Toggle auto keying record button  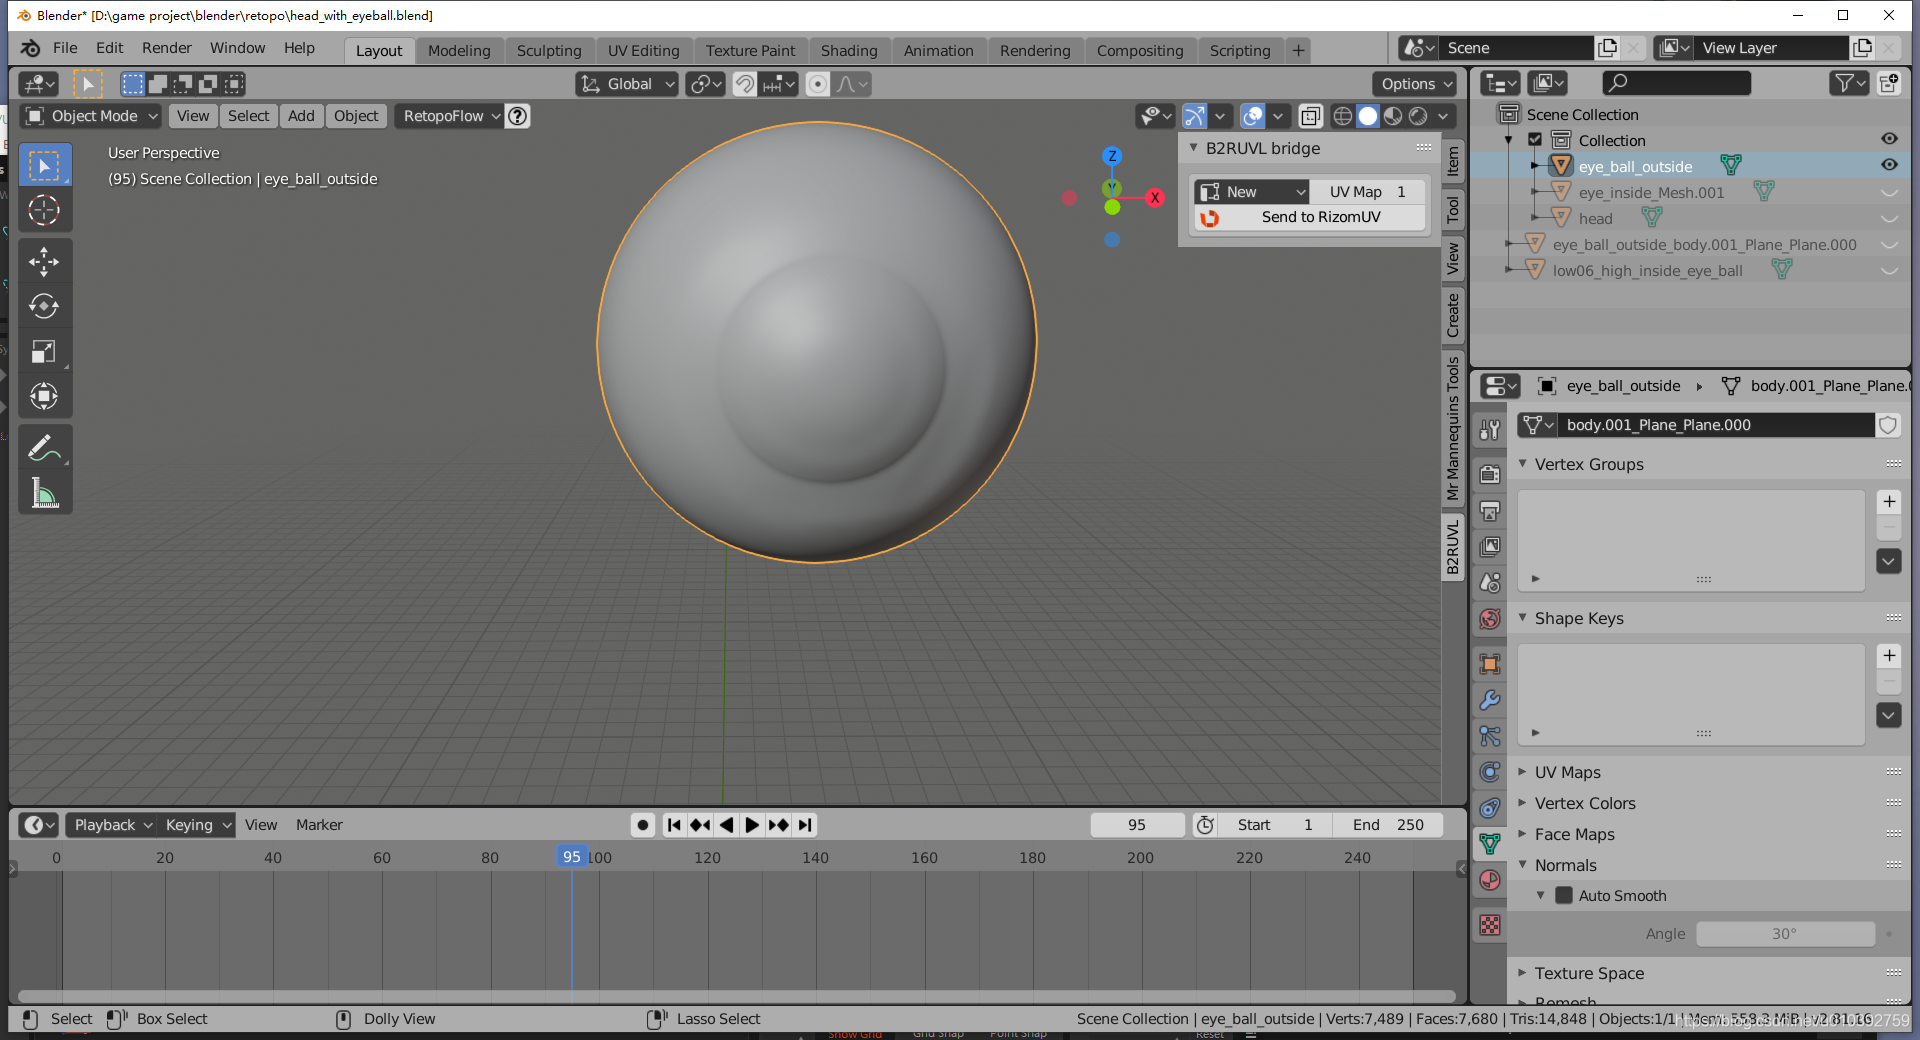[643, 825]
